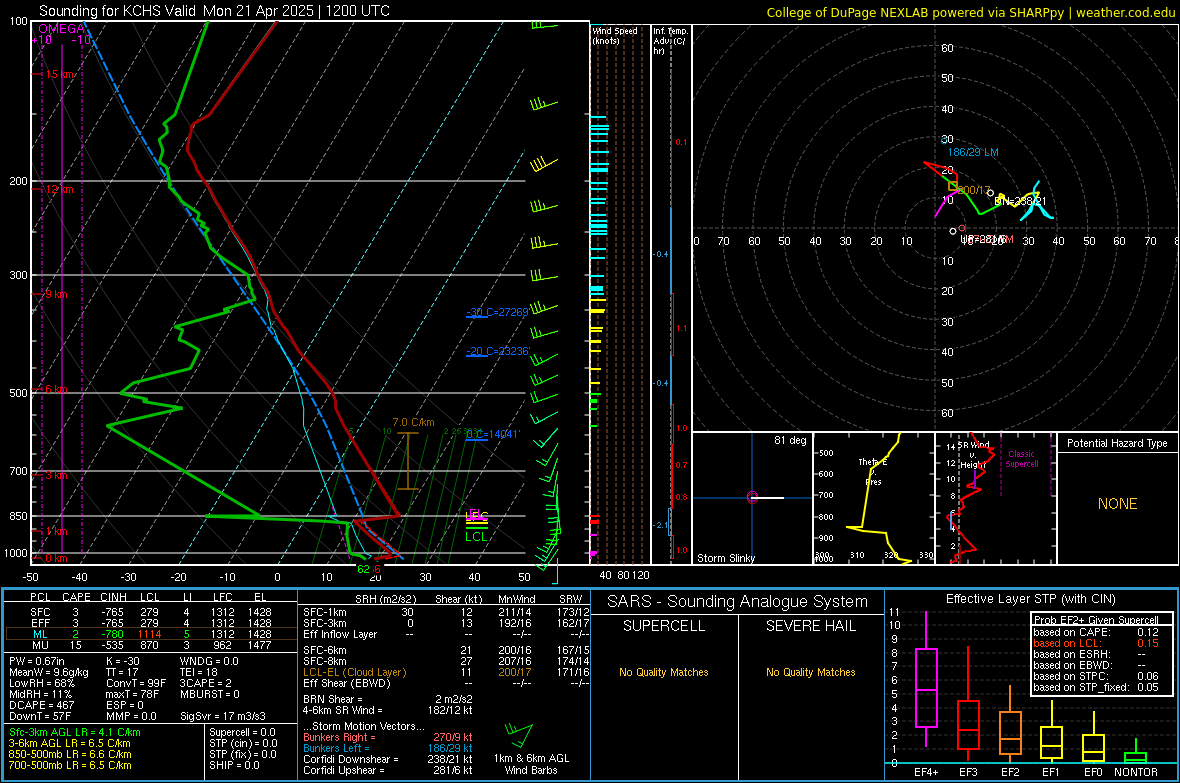Viewport: 1180px width, 783px height.
Task: Click the 'Corfidi Downshear = 238/21 kt' row
Action: pos(388,759)
